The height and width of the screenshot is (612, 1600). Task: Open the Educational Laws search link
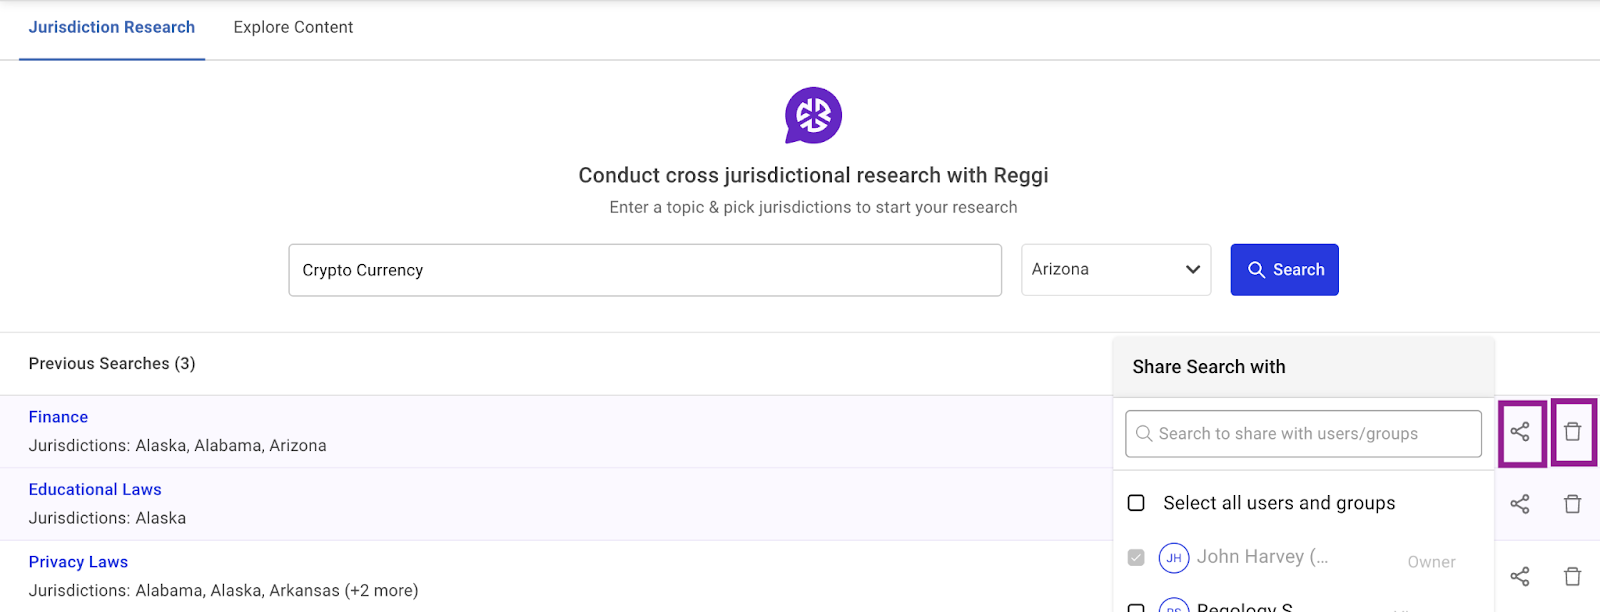(x=95, y=490)
